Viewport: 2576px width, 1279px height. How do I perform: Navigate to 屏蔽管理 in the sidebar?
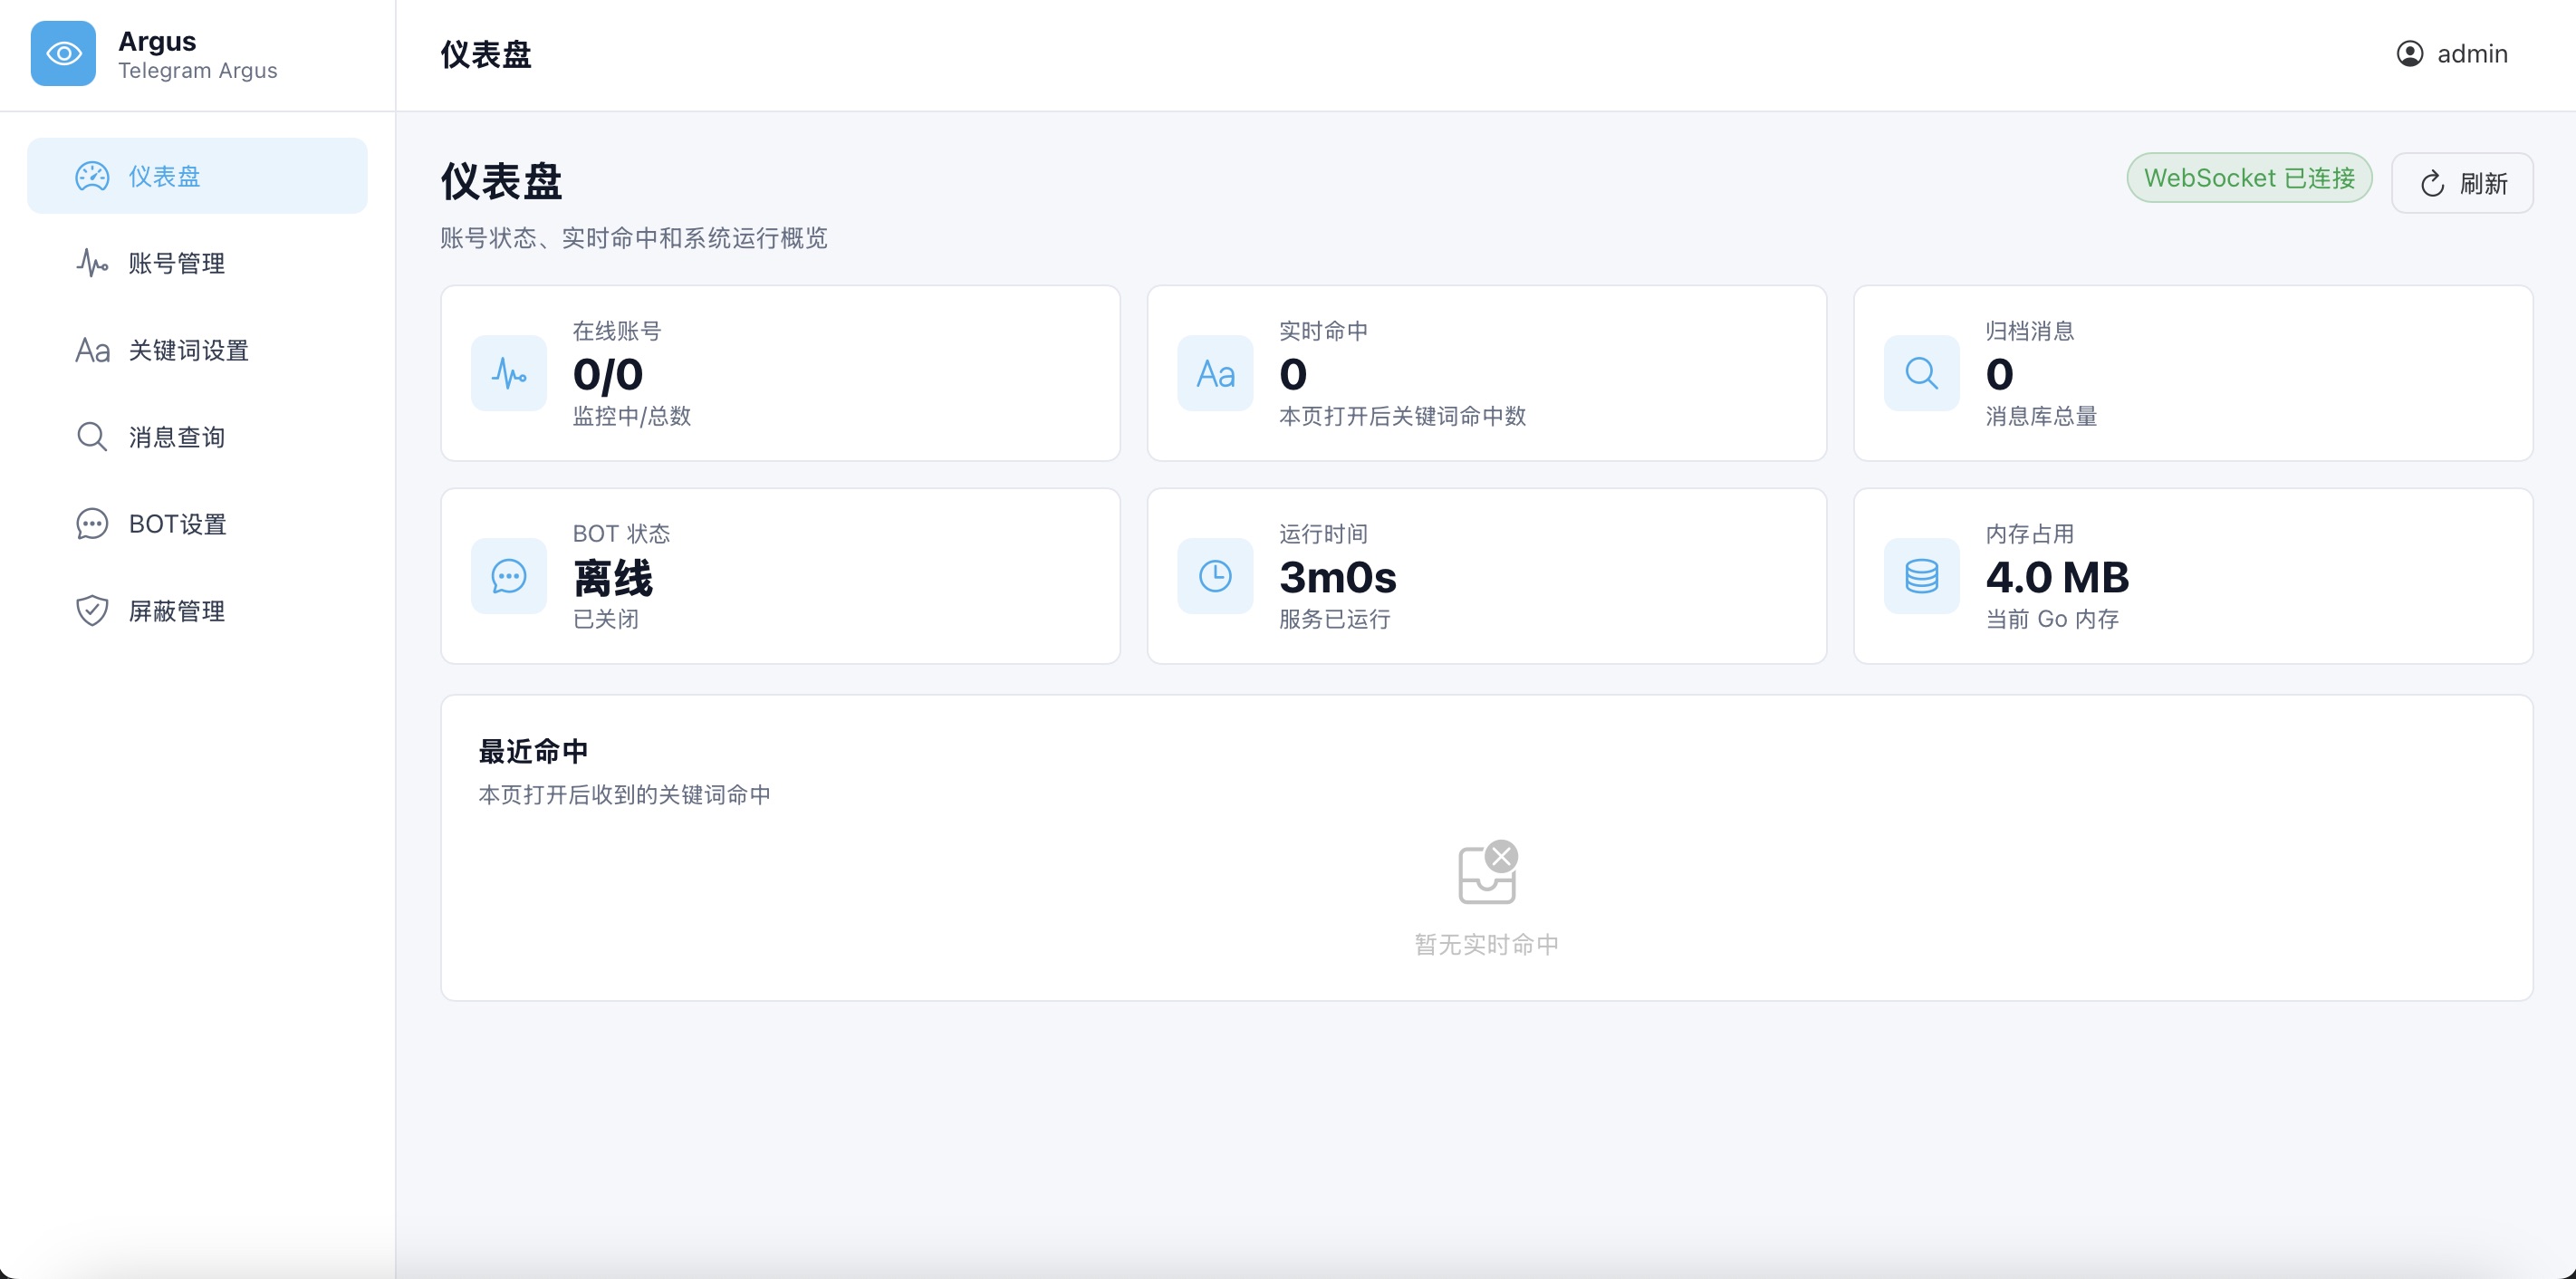pyautogui.click(x=197, y=611)
